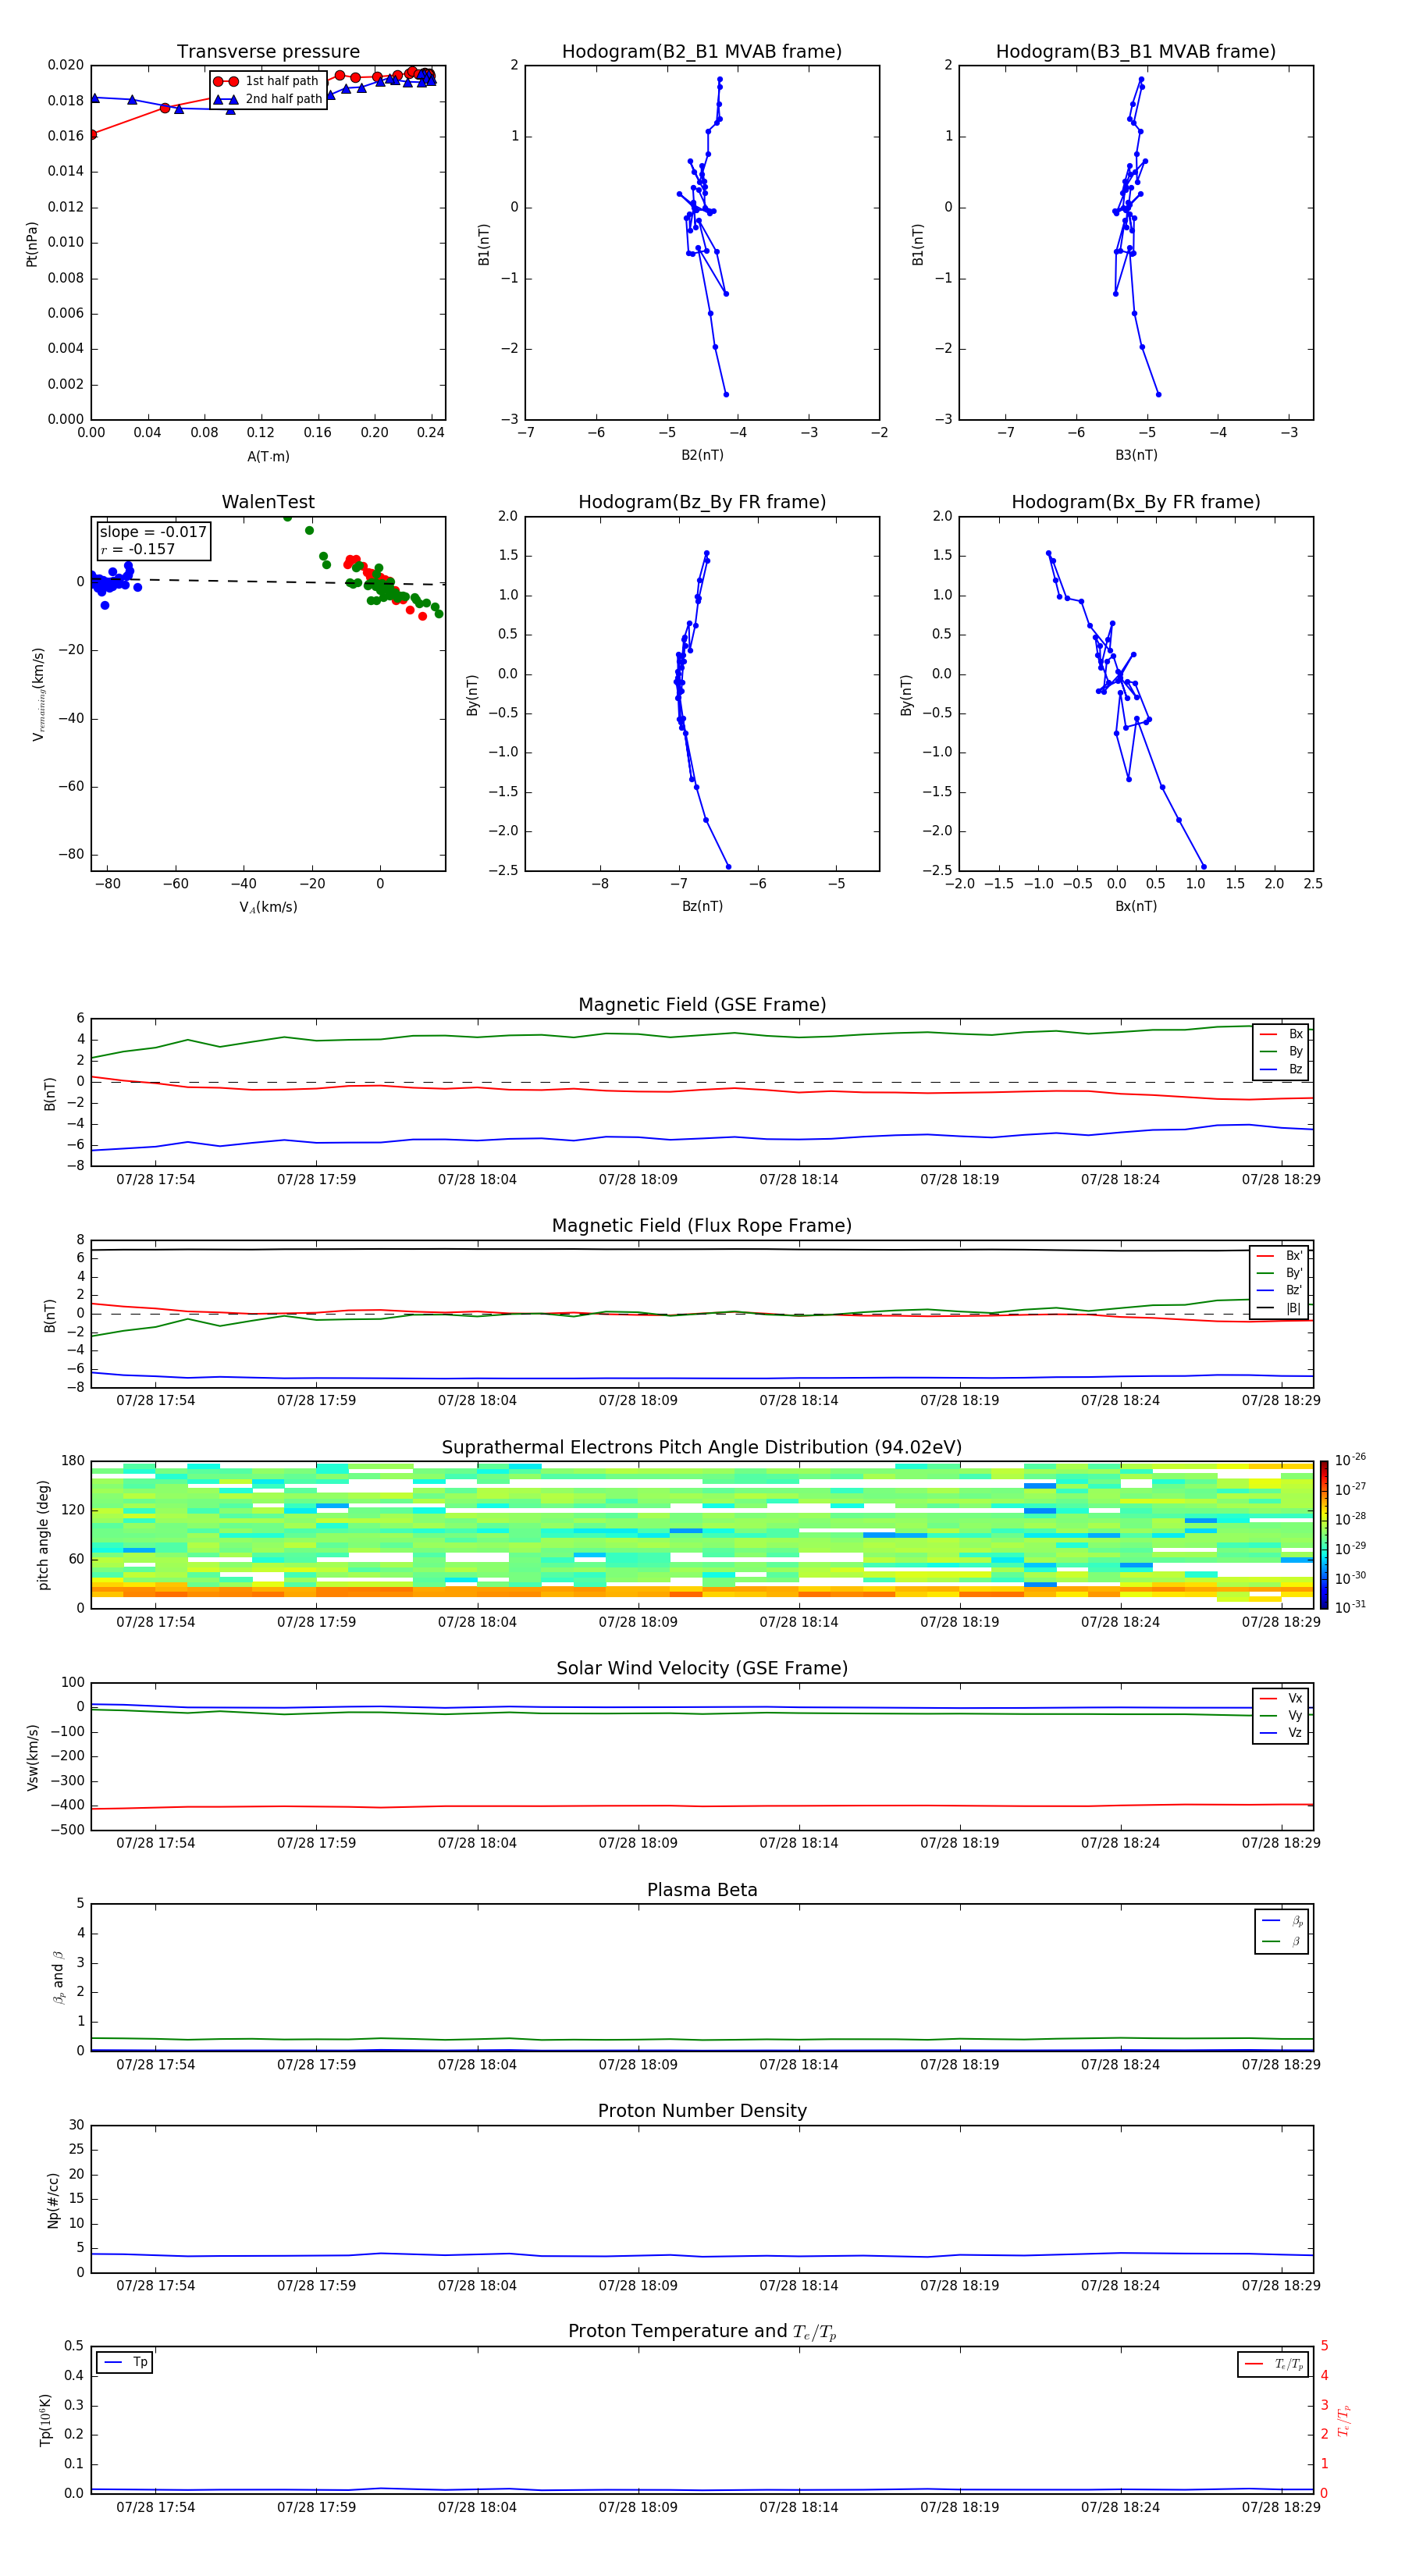This screenshot has width=1405, height=2576.
Task: Click 'Proton Temperature and Te/Tp' title
Action: point(702,2332)
